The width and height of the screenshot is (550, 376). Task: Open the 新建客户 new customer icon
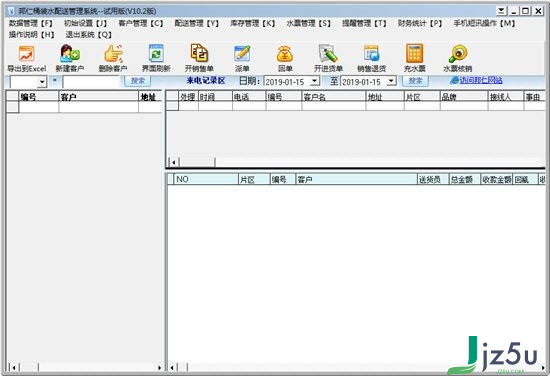[70, 54]
